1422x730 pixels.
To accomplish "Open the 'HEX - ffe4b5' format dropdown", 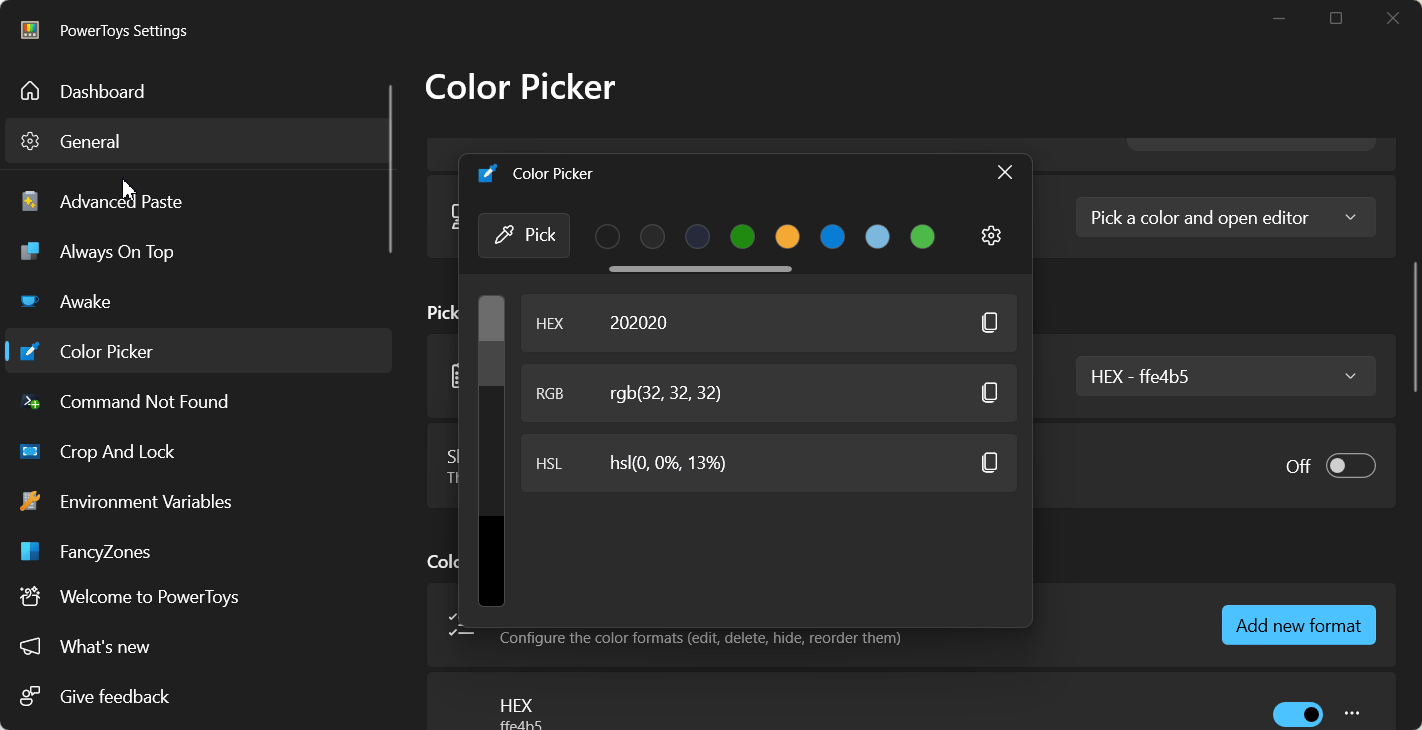I will coord(1225,376).
